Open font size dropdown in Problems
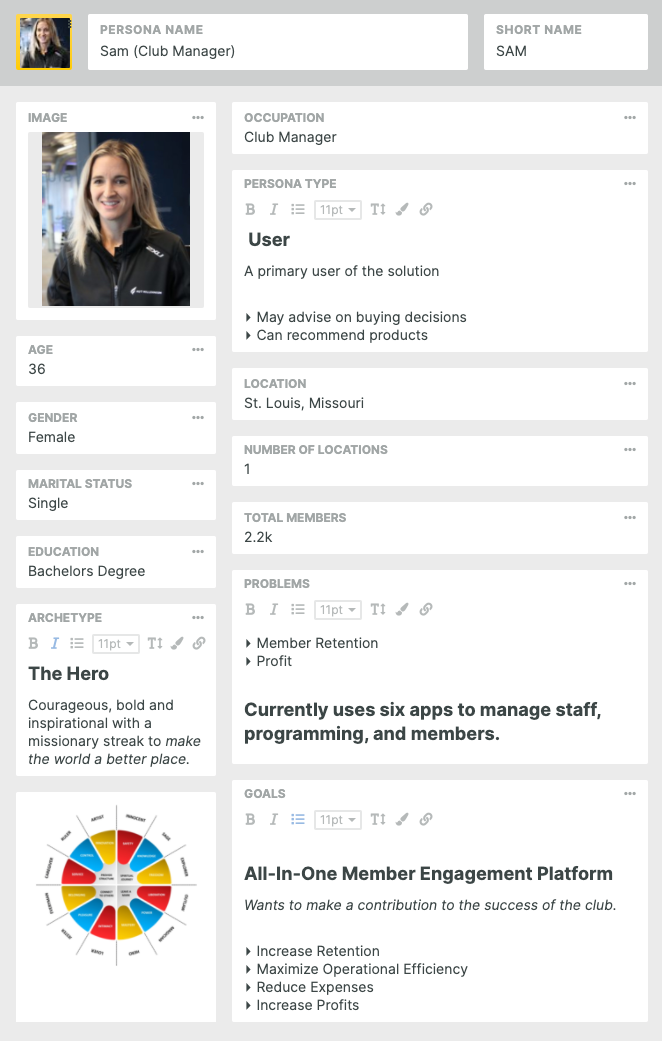Image resolution: width=662 pixels, height=1041 pixels. coord(337,610)
